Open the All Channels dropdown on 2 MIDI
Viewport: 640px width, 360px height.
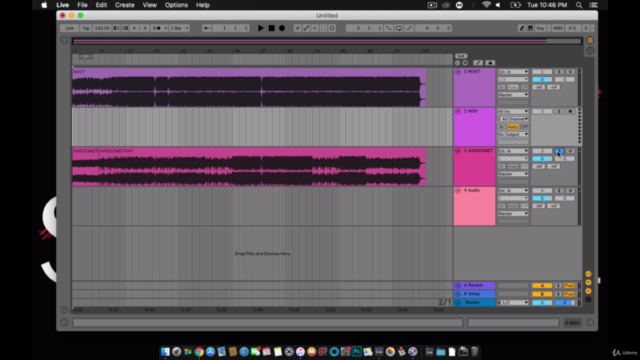click(513, 119)
